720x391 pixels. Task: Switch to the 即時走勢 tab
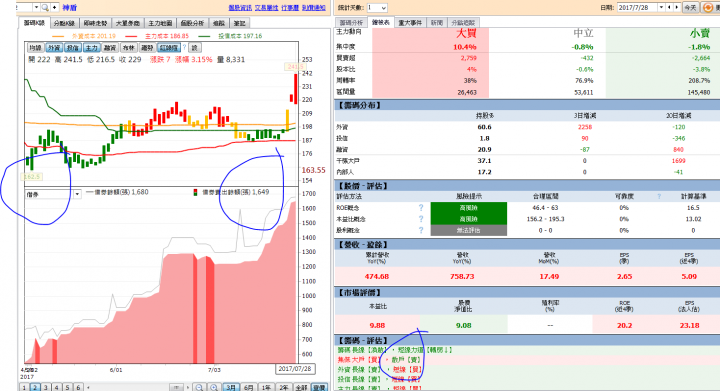(95, 23)
